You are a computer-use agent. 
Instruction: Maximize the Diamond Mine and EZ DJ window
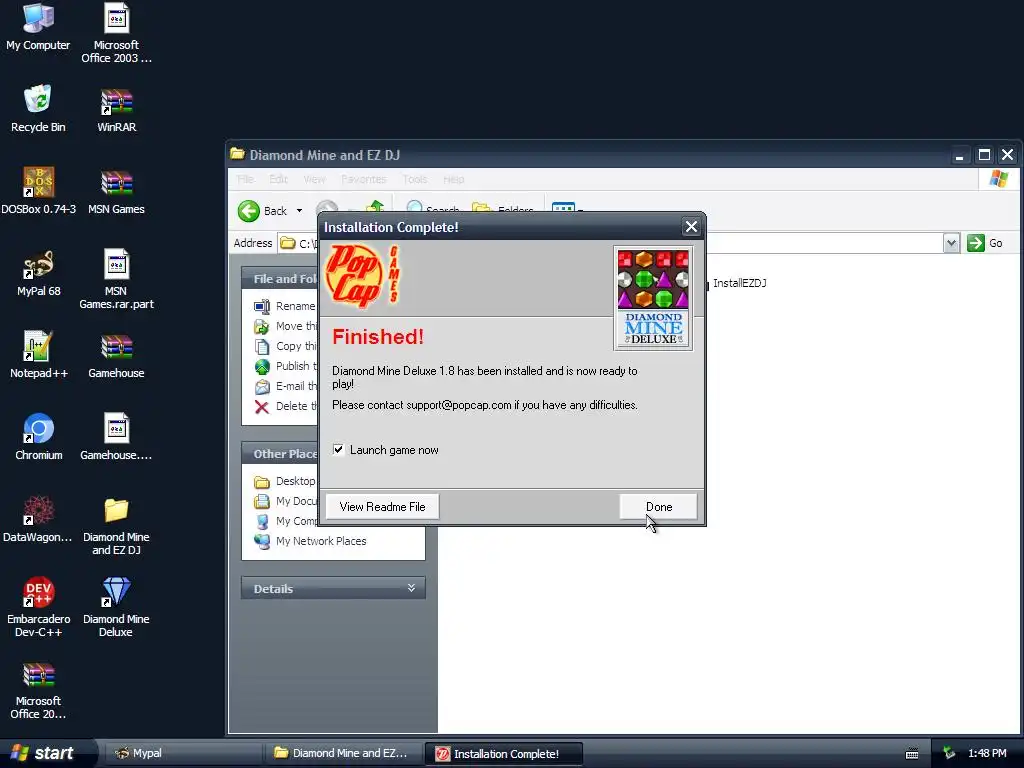click(x=984, y=155)
